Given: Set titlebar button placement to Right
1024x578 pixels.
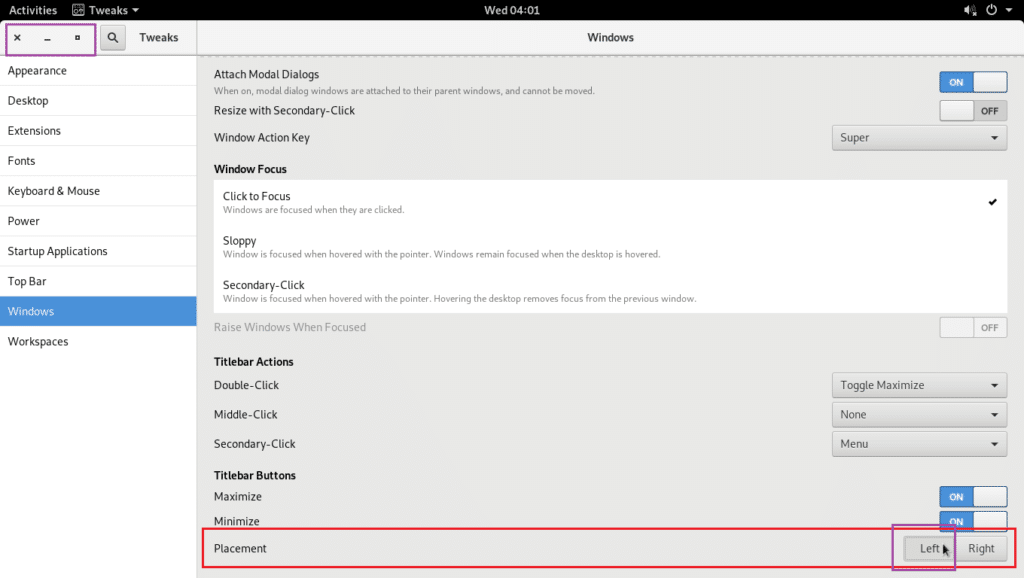Looking at the screenshot, I should pos(981,548).
